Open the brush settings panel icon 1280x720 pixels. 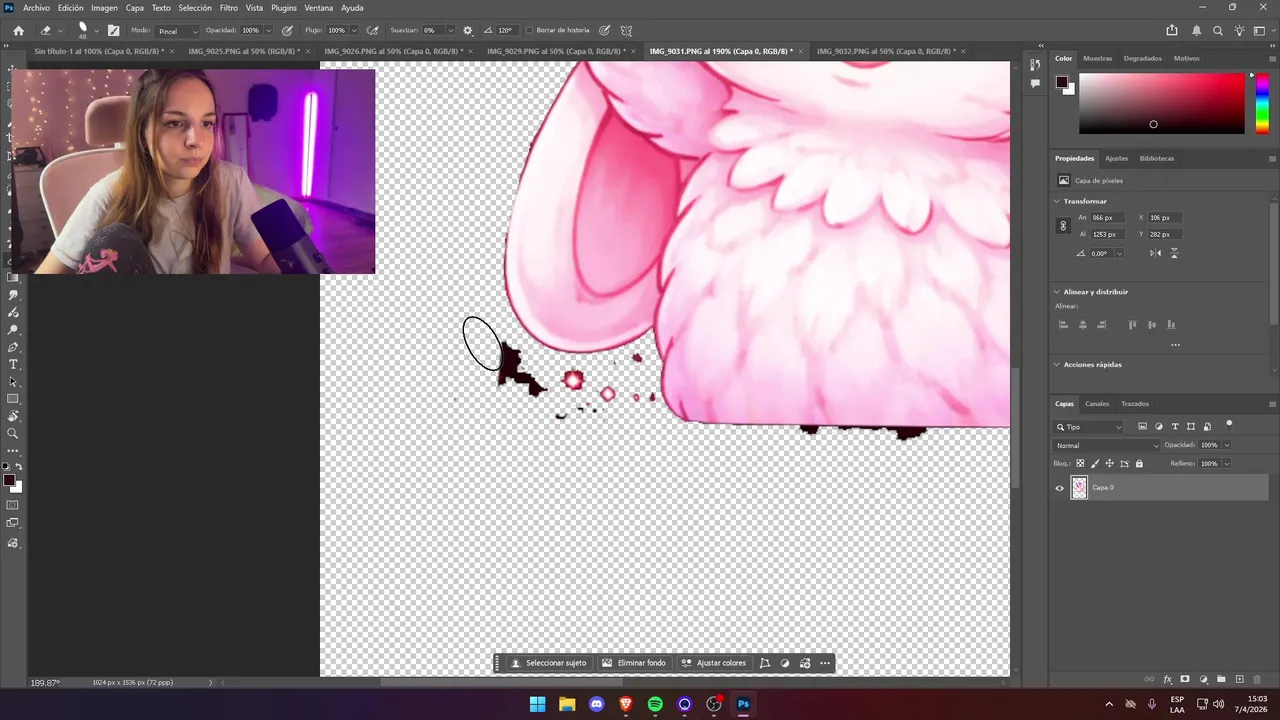point(113,30)
